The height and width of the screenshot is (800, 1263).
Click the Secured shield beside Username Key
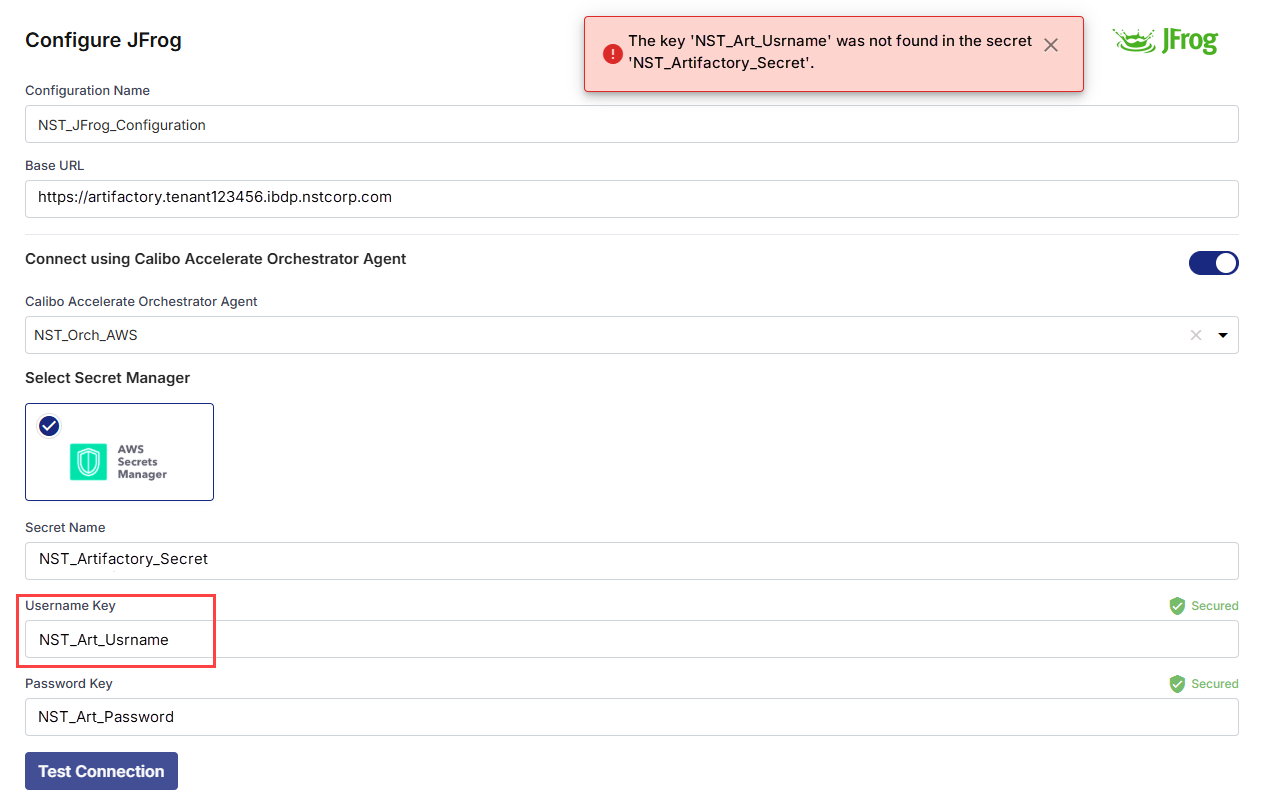1178,606
